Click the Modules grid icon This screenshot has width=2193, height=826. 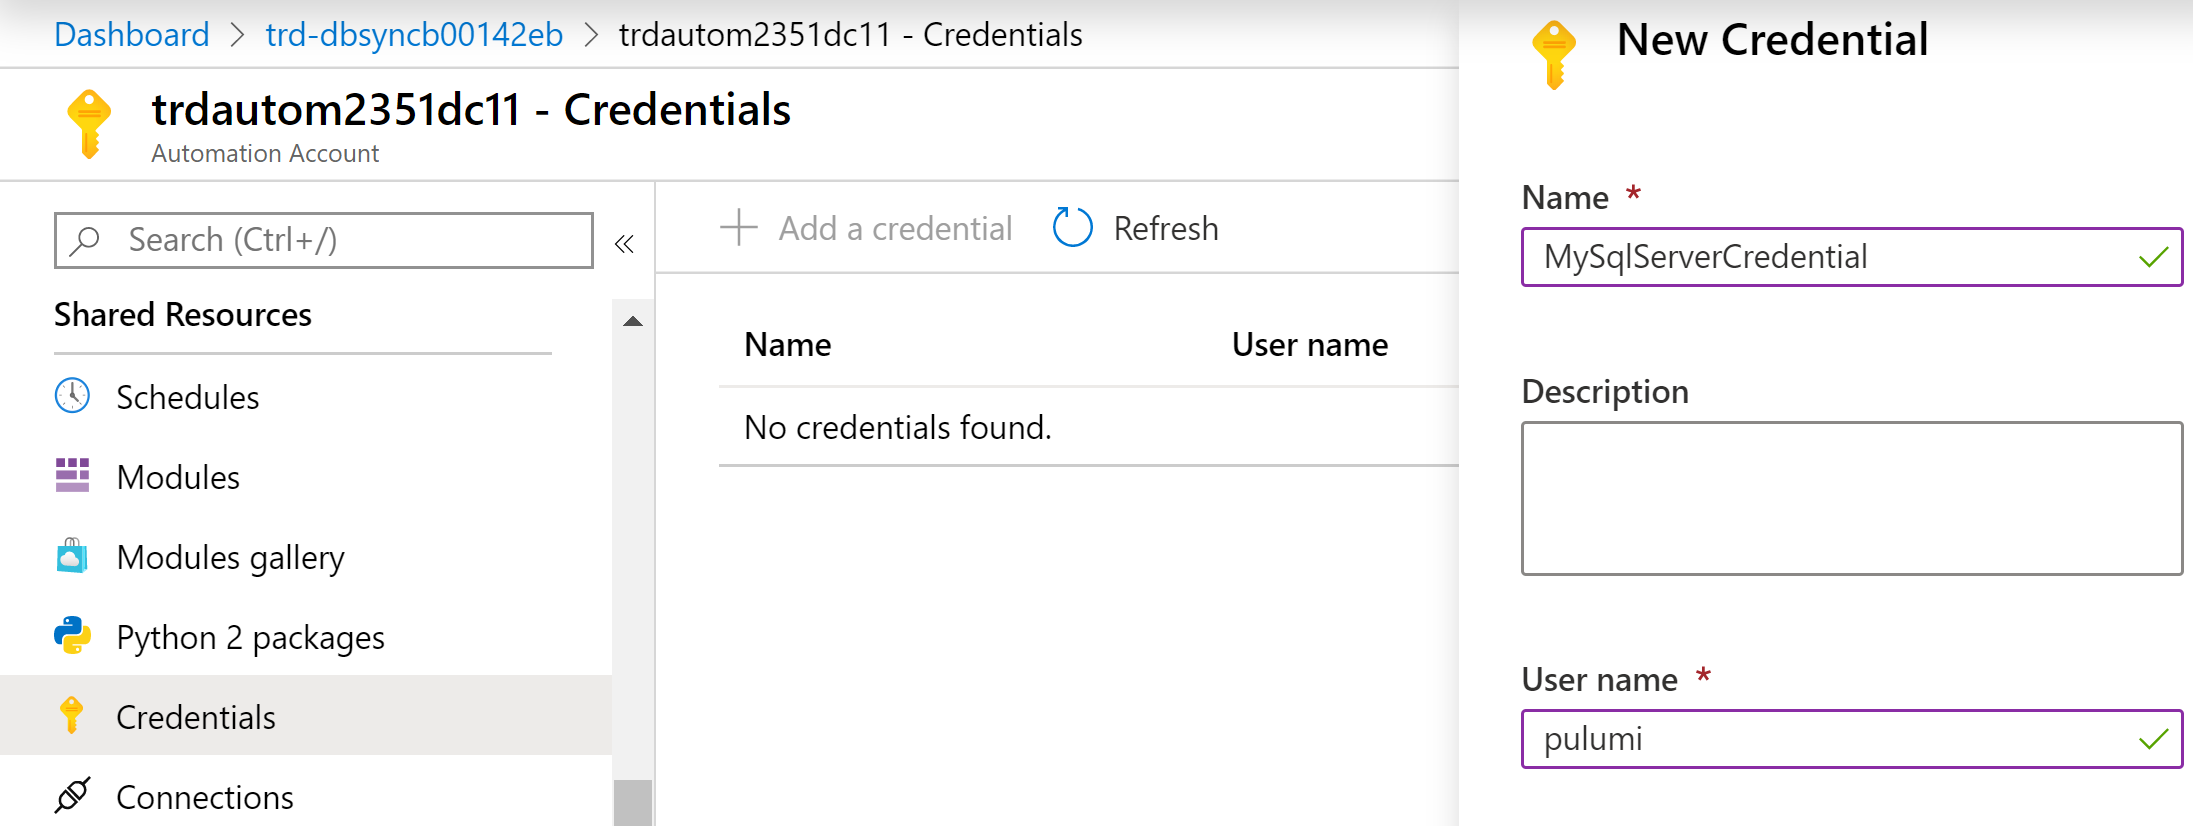click(72, 476)
